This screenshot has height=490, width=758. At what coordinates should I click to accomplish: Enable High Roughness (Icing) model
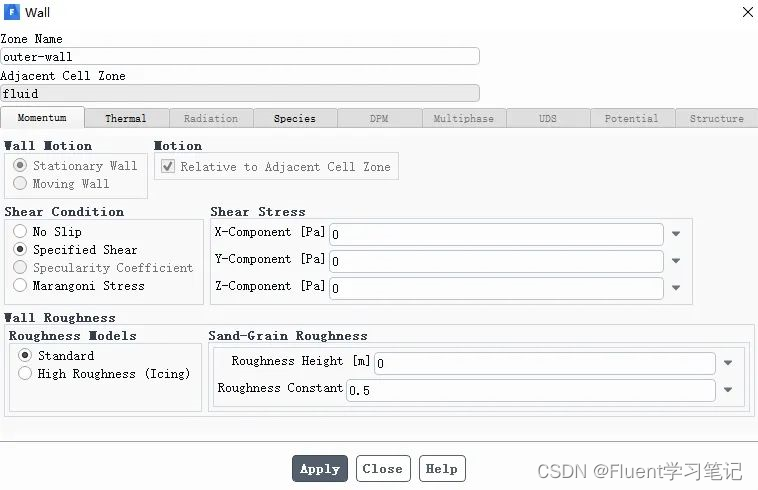[25, 374]
